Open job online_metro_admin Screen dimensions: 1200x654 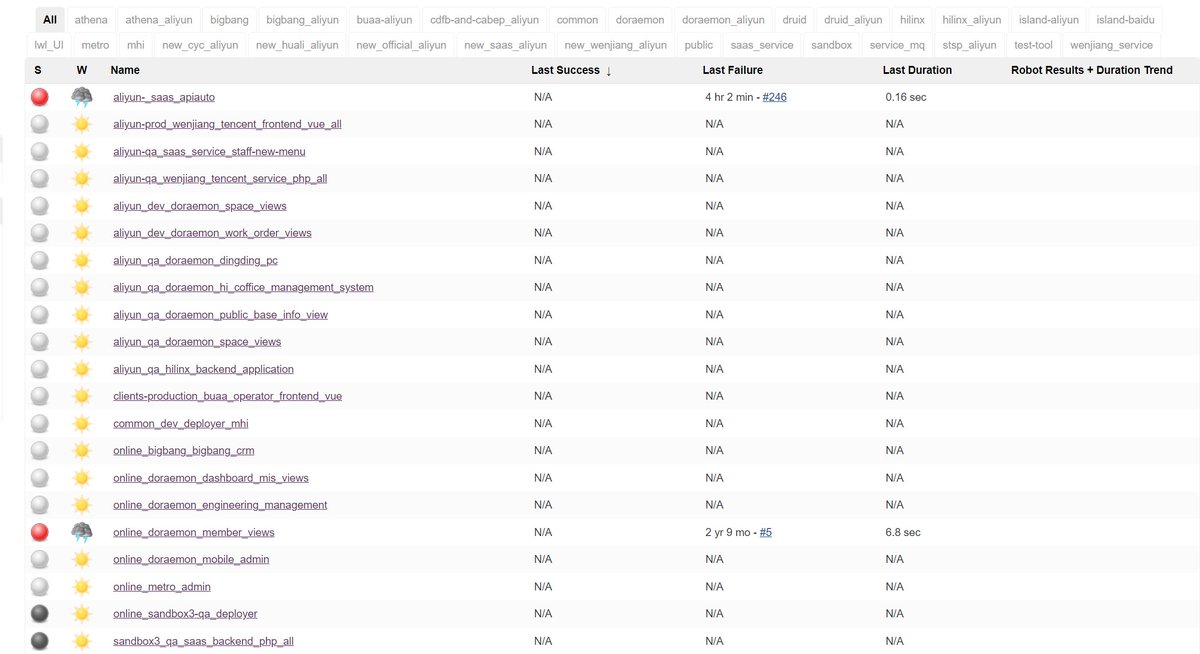(x=162, y=586)
